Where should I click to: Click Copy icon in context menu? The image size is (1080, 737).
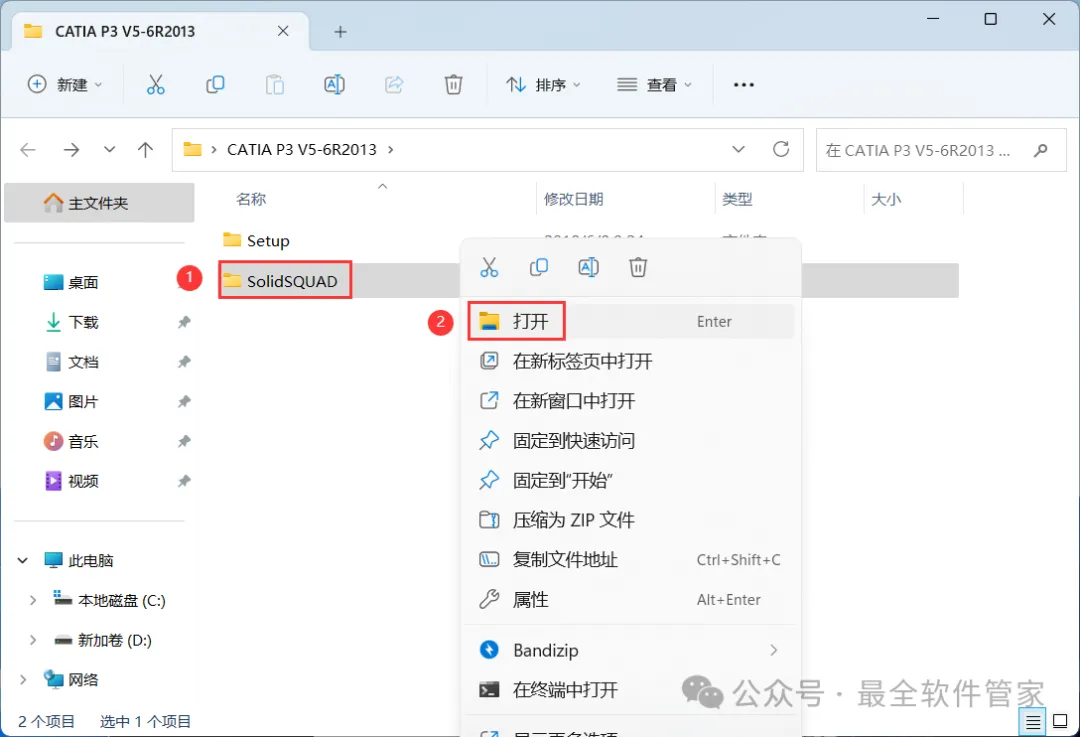[539, 267]
